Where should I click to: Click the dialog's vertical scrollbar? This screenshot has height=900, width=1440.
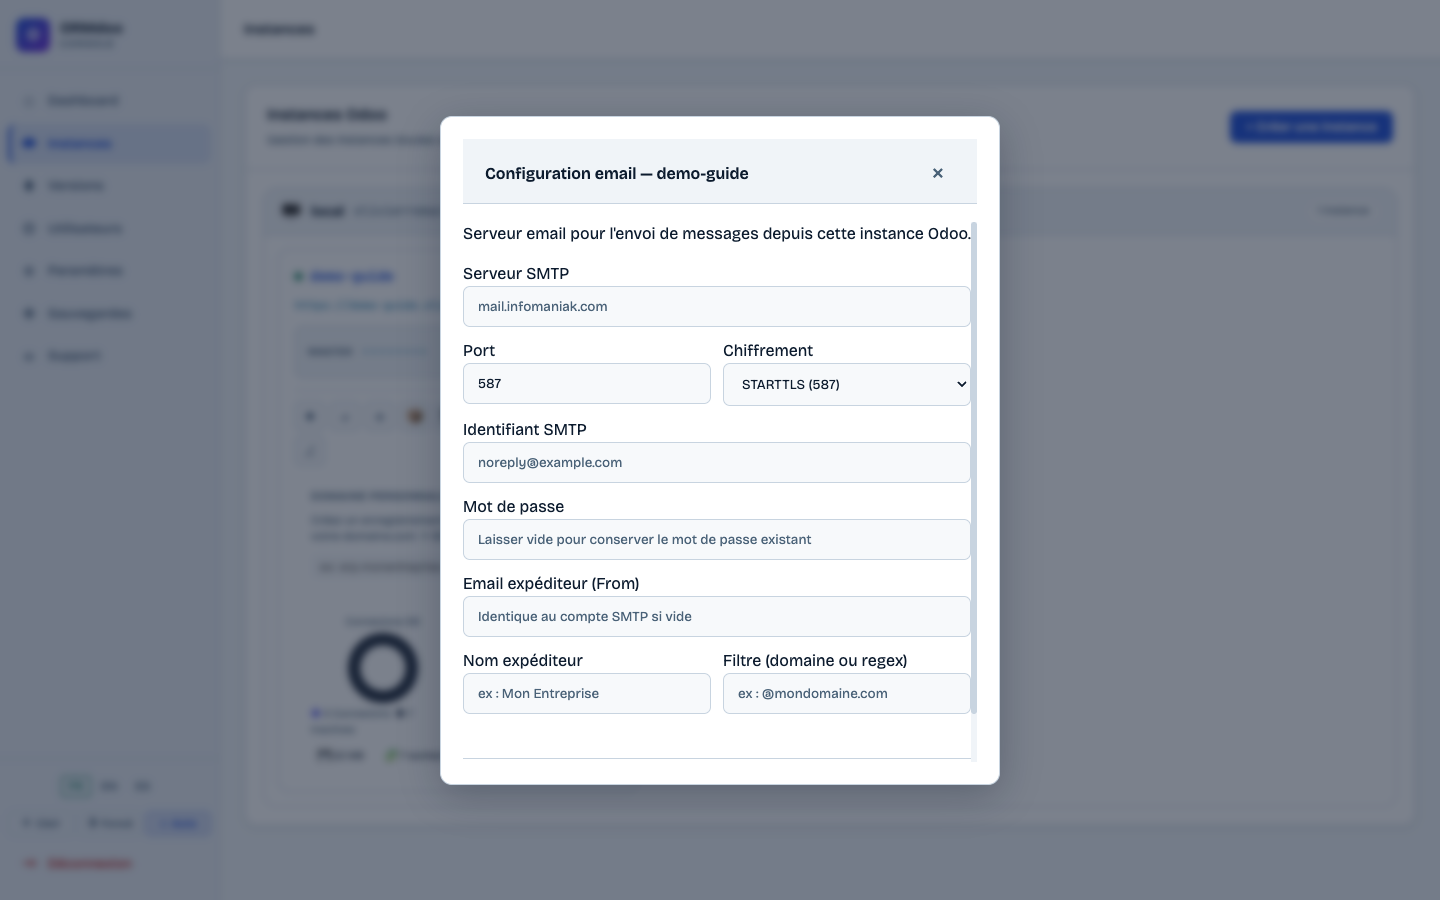click(x=974, y=468)
